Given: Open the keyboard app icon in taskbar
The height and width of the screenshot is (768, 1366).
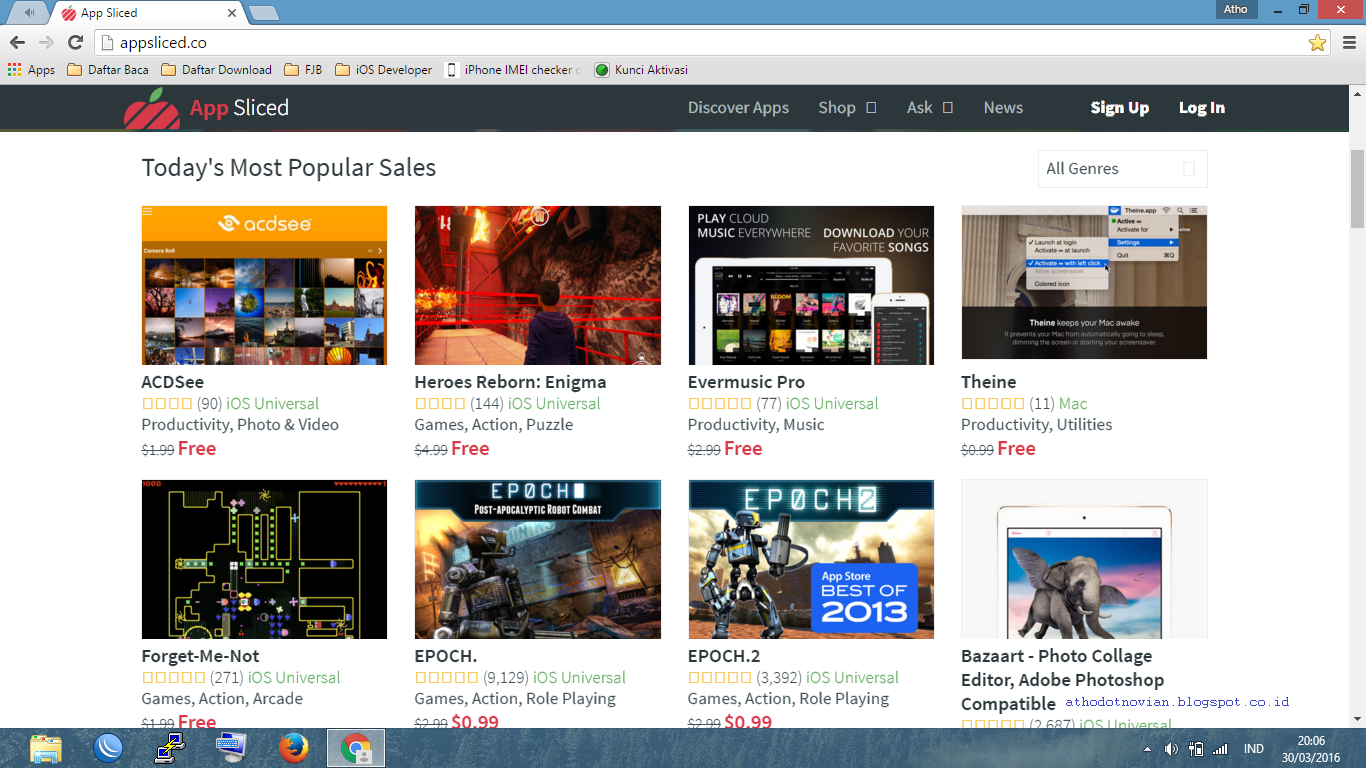Looking at the screenshot, I should click(232, 748).
